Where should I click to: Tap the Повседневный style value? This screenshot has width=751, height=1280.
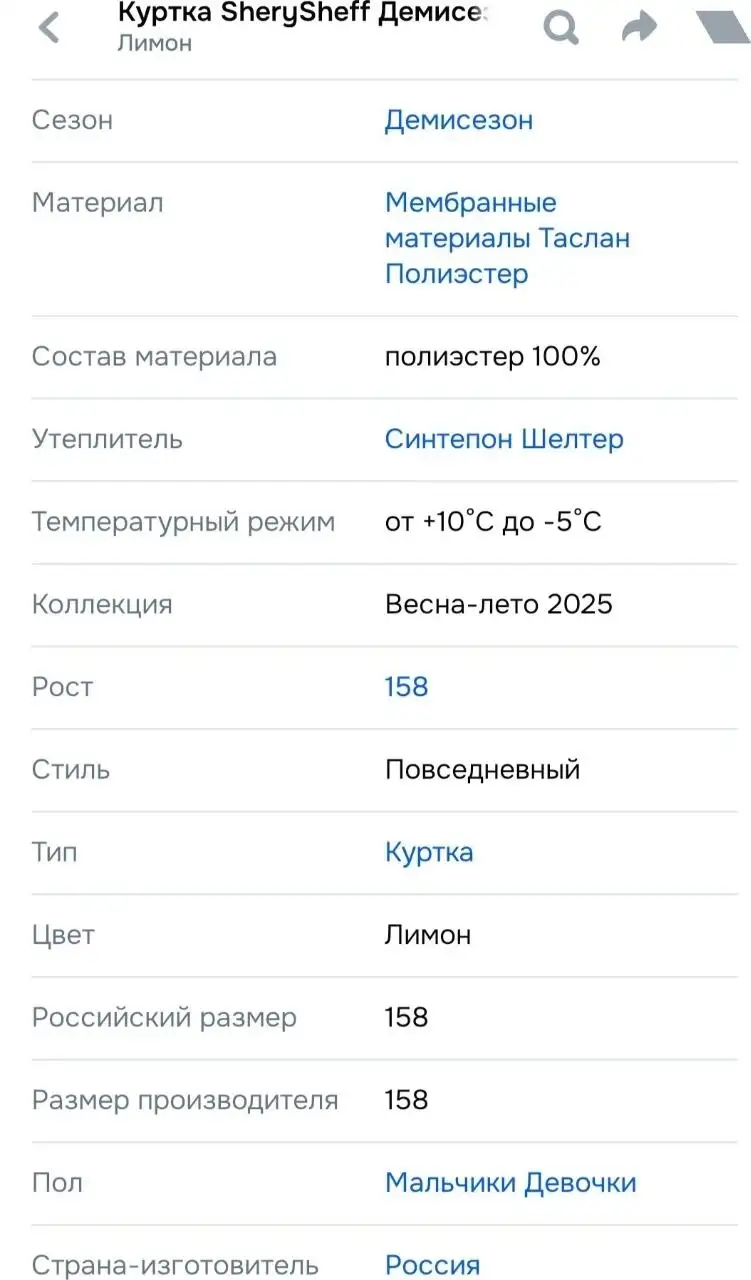tap(482, 769)
